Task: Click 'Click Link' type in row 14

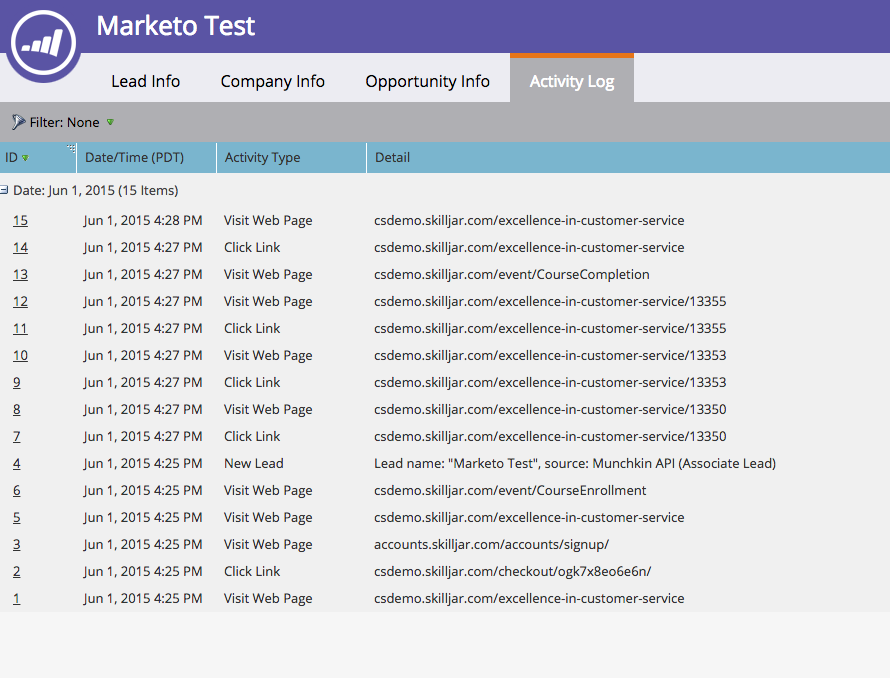Action: [x=252, y=248]
